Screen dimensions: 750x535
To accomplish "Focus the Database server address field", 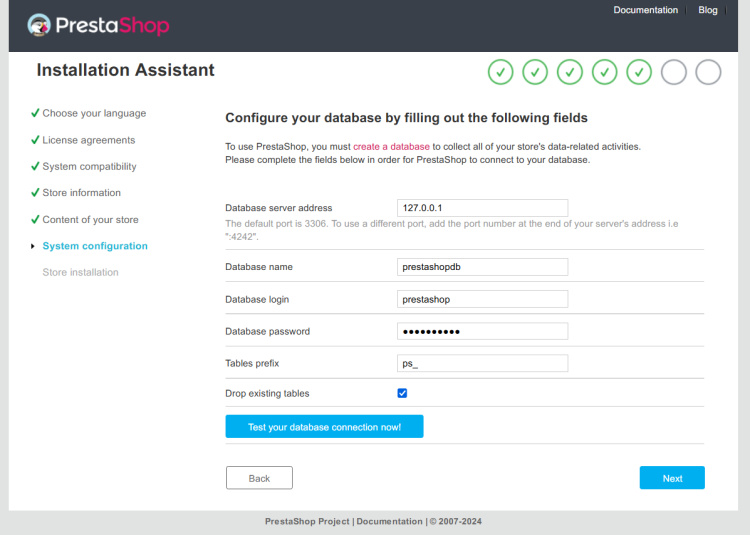I will click(483, 208).
